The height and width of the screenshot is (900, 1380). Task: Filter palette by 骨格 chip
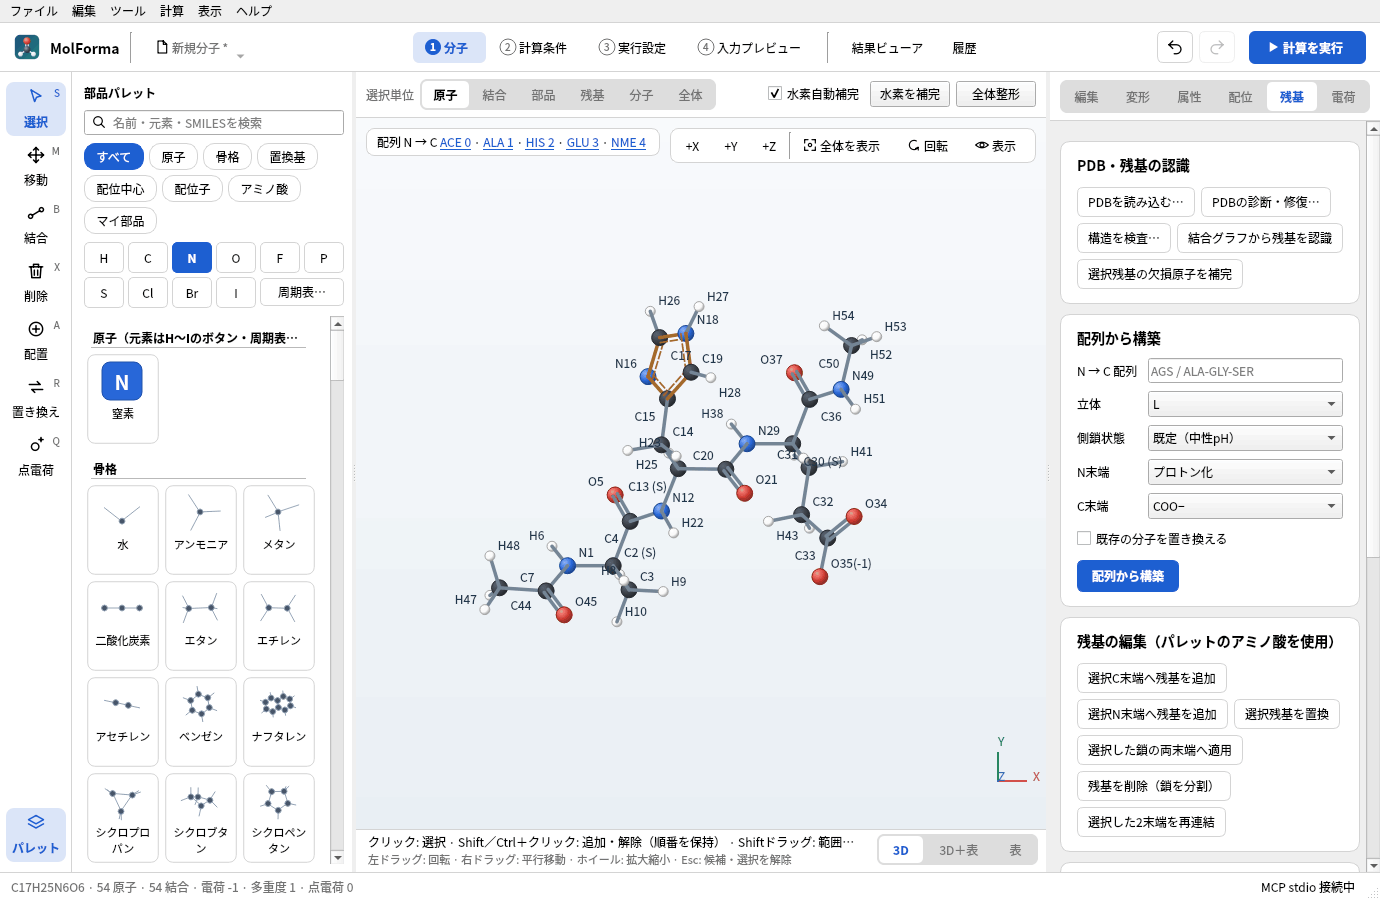click(228, 157)
